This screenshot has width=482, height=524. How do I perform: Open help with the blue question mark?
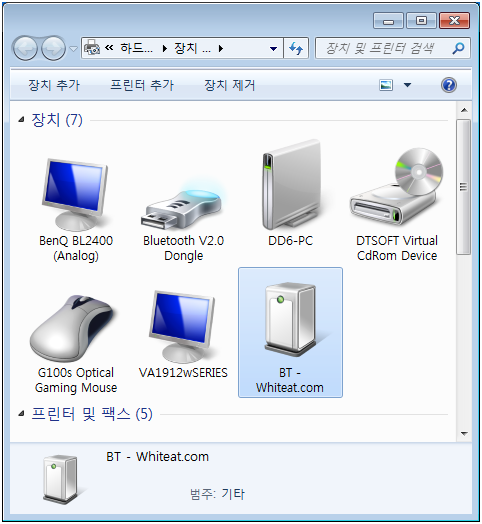[449, 85]
